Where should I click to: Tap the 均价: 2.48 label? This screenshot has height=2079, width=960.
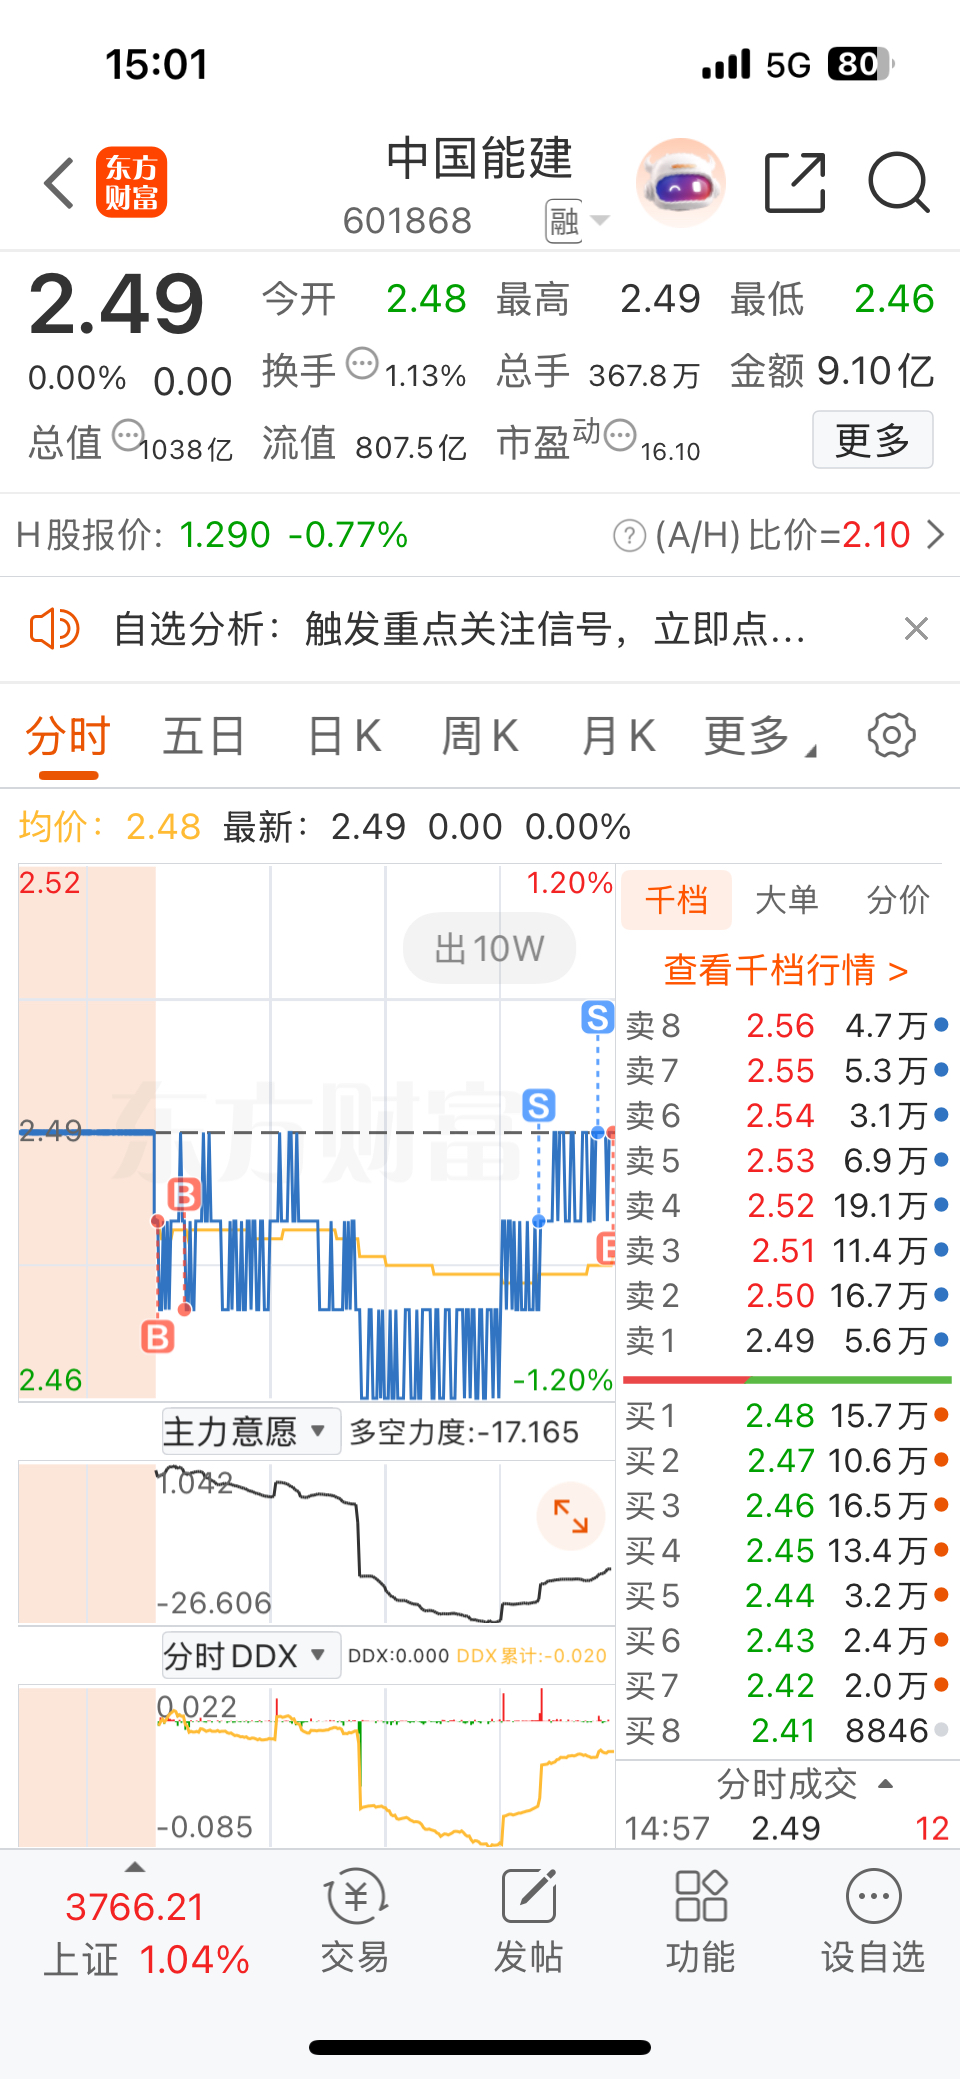tap(110, 827)
